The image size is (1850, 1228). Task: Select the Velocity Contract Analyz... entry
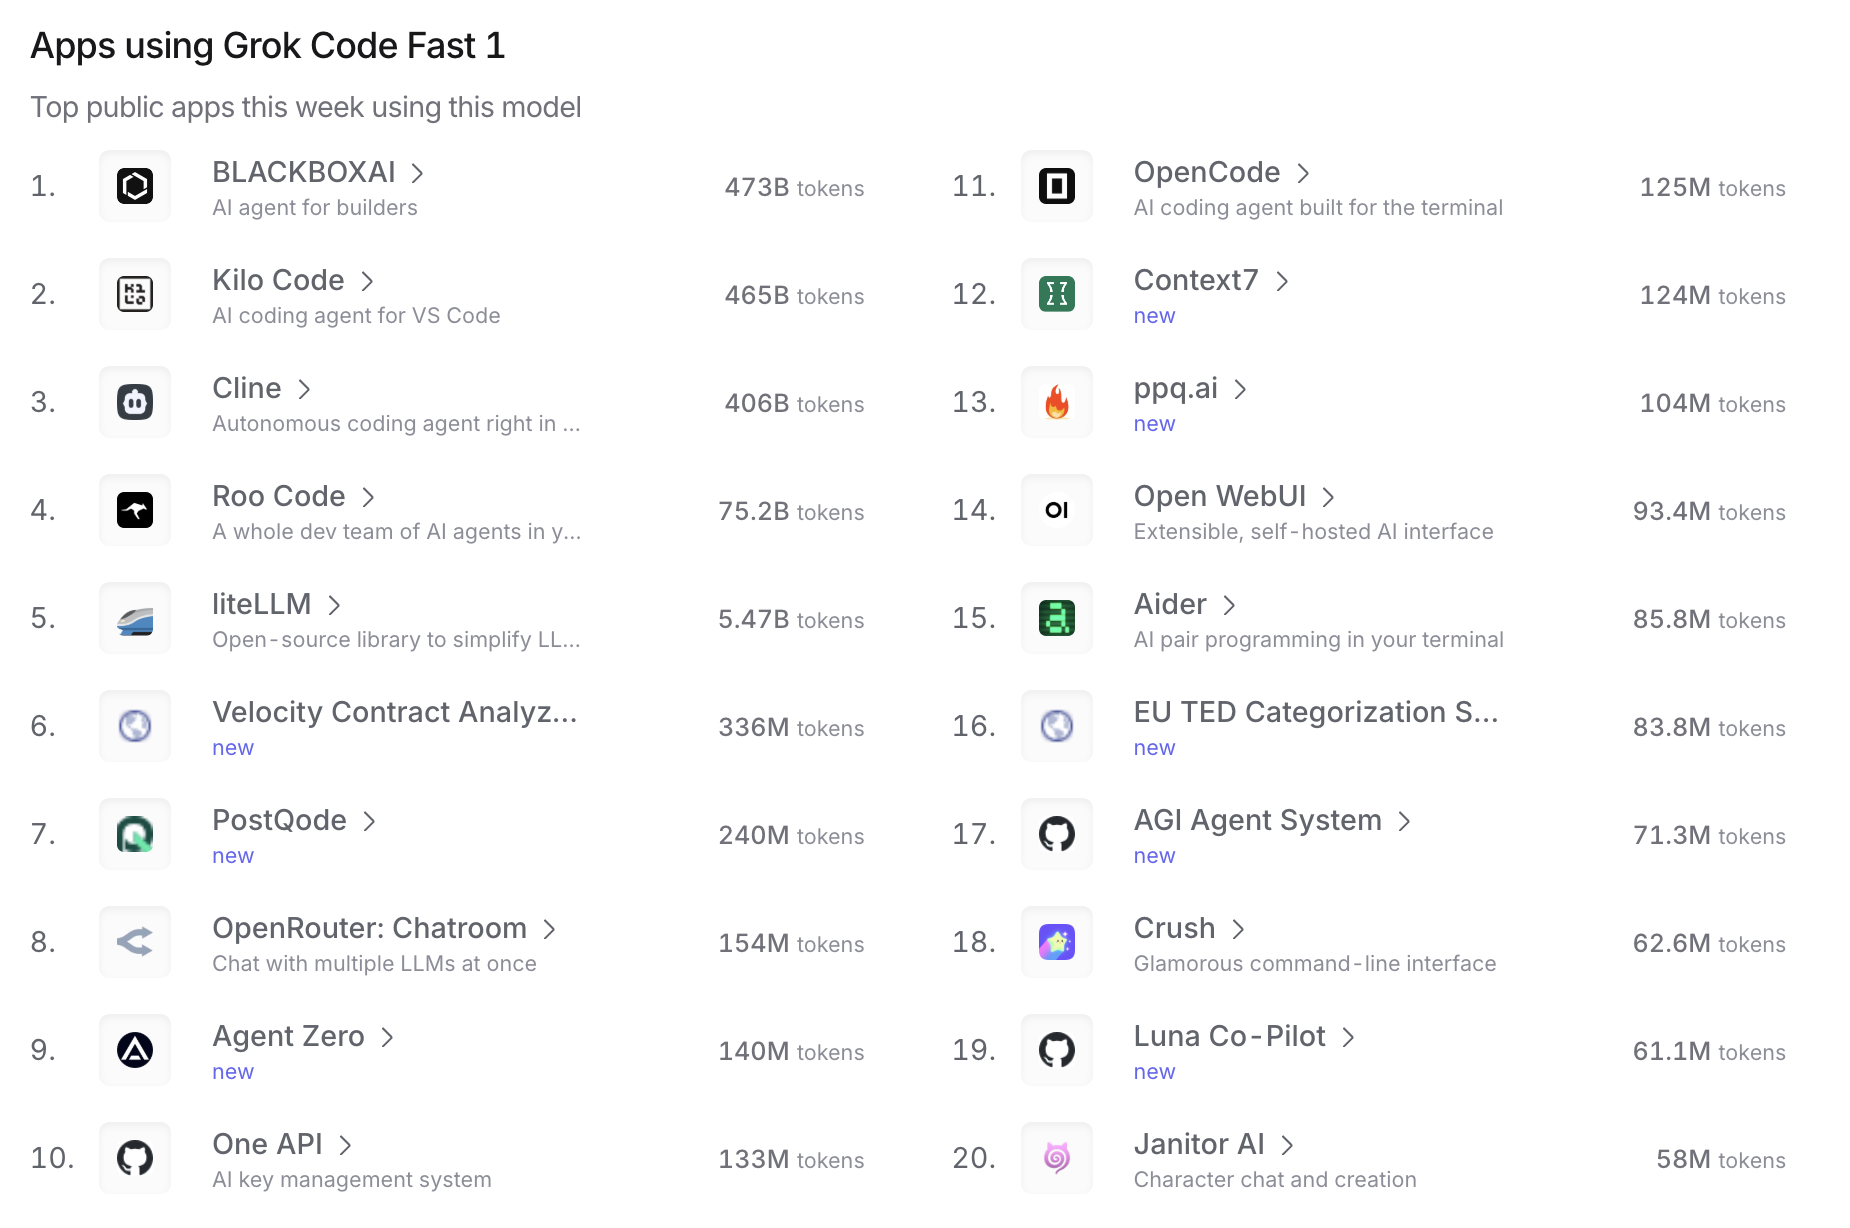[x=395, y=712]
